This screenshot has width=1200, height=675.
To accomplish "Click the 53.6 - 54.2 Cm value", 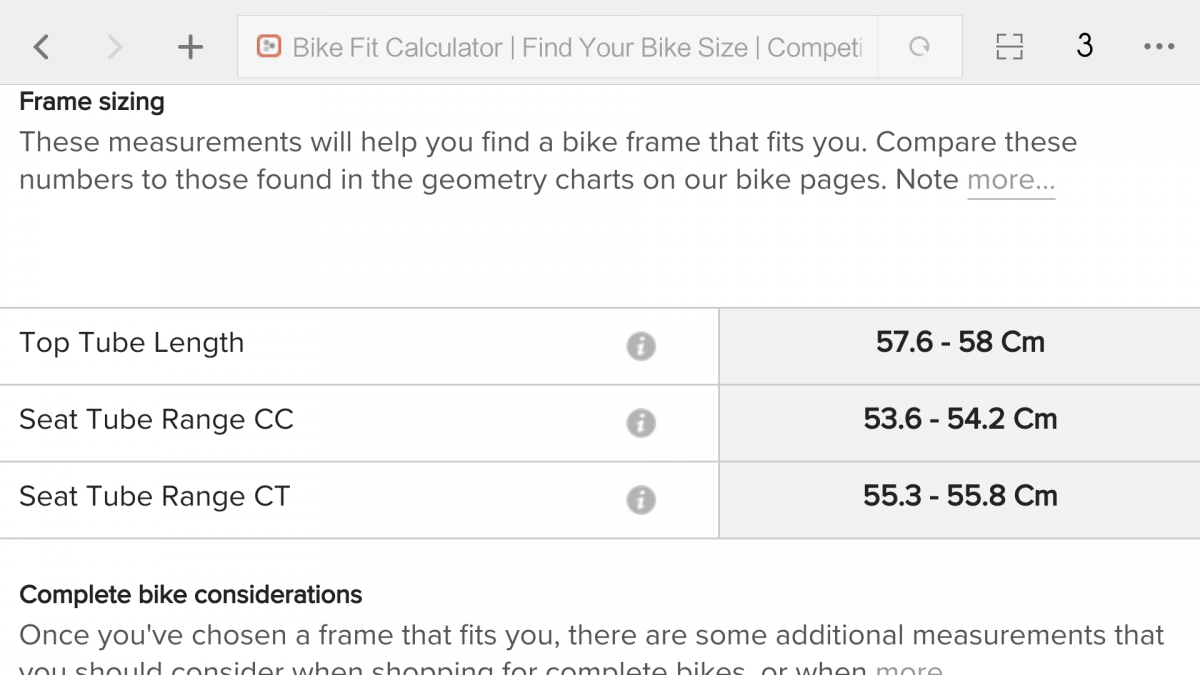I will coord(960,419).
